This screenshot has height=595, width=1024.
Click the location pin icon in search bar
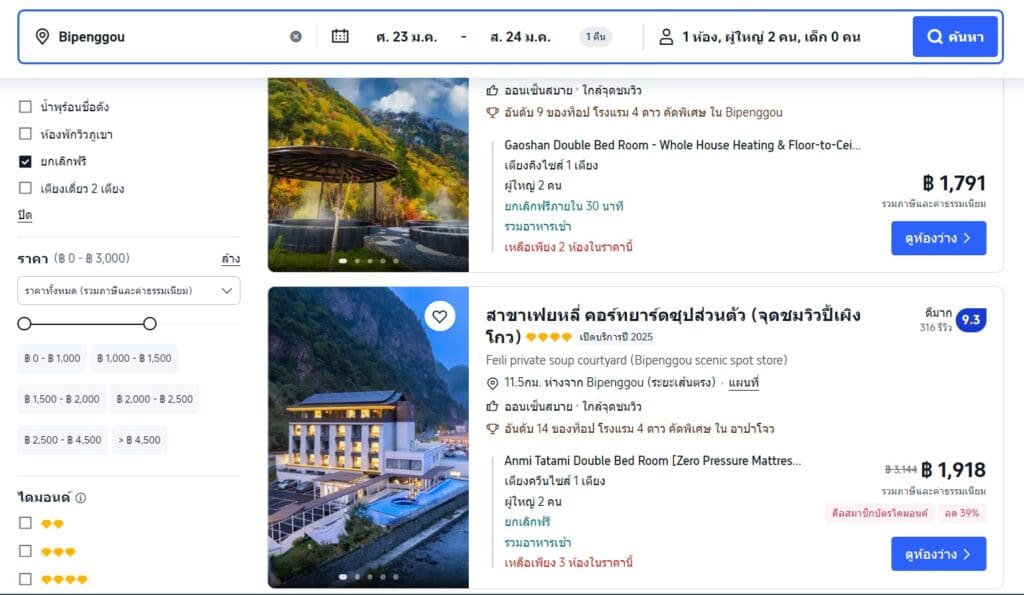[42, 37]
